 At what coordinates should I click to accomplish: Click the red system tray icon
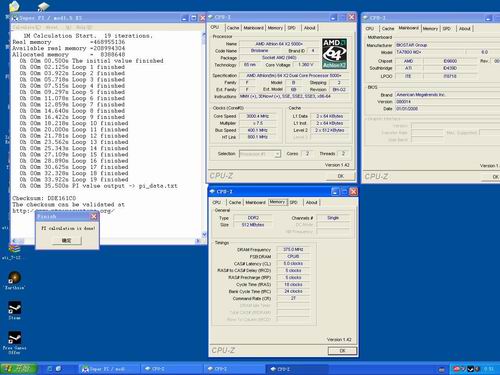tap(457, 369)
